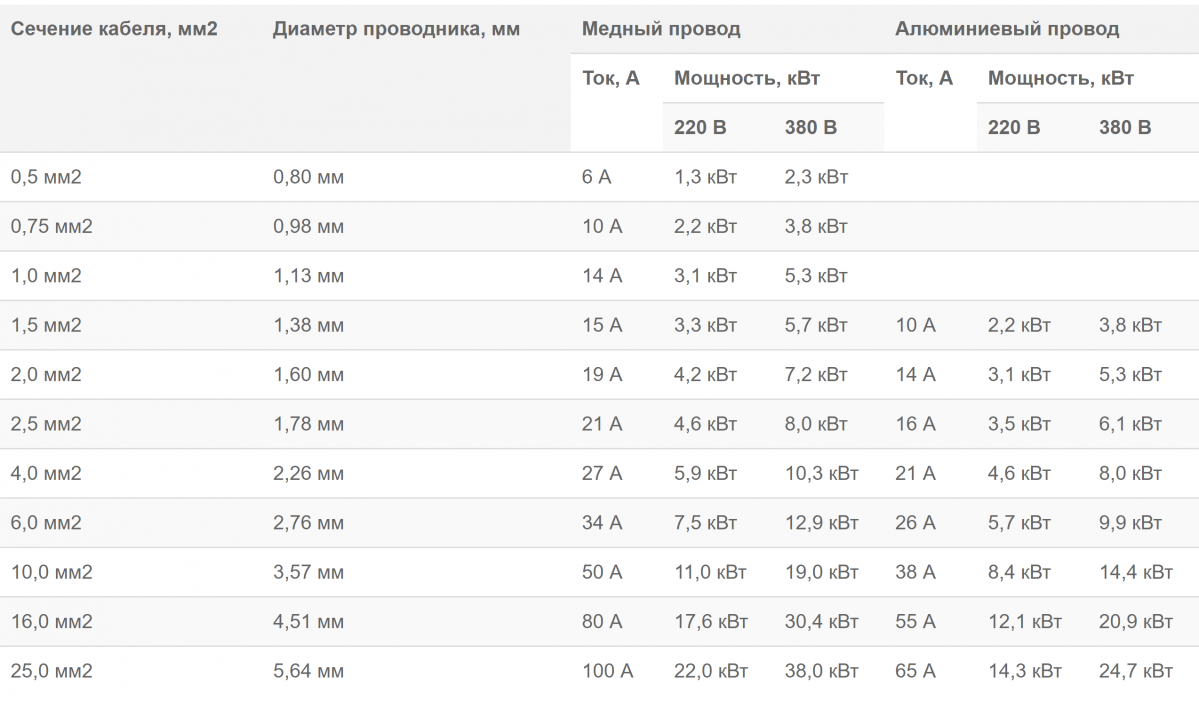Viewport: 1199px width, 702px height.
Task: Click the '3,3 кВт' copper power cell
Action: (705, 325)
